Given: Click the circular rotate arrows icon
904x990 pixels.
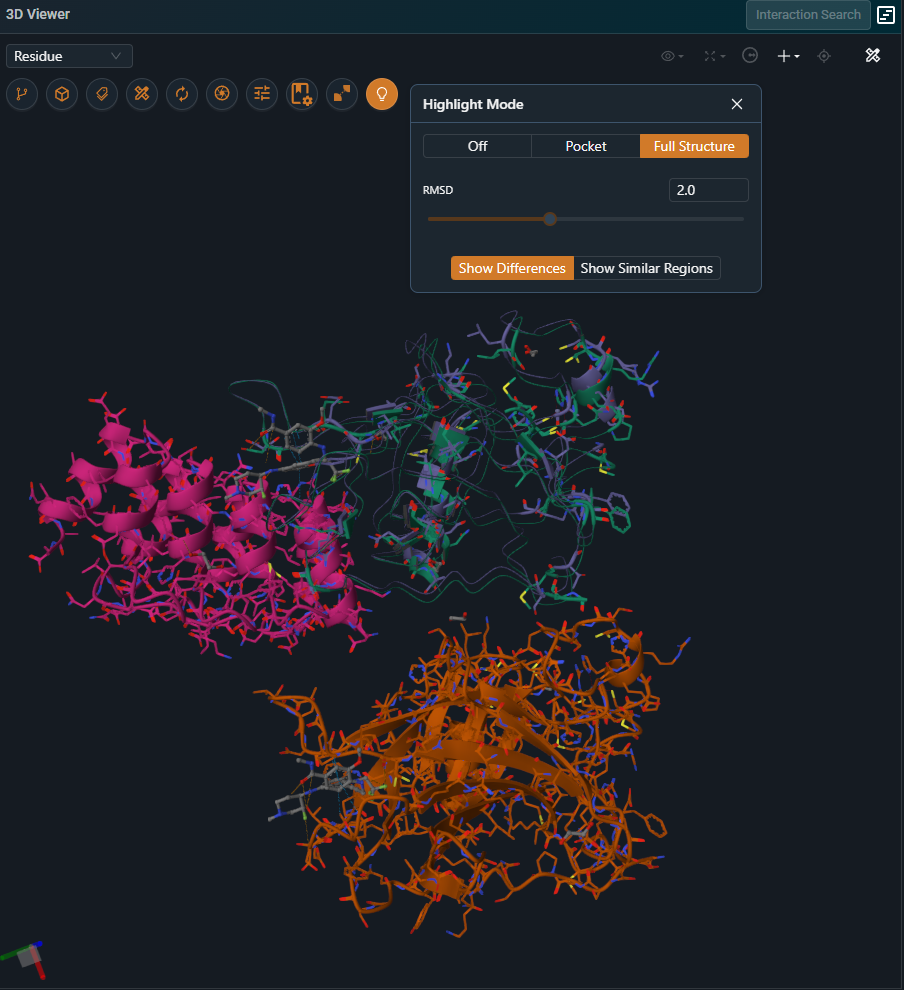Looking at the screenshot, I should coord(182,94).
